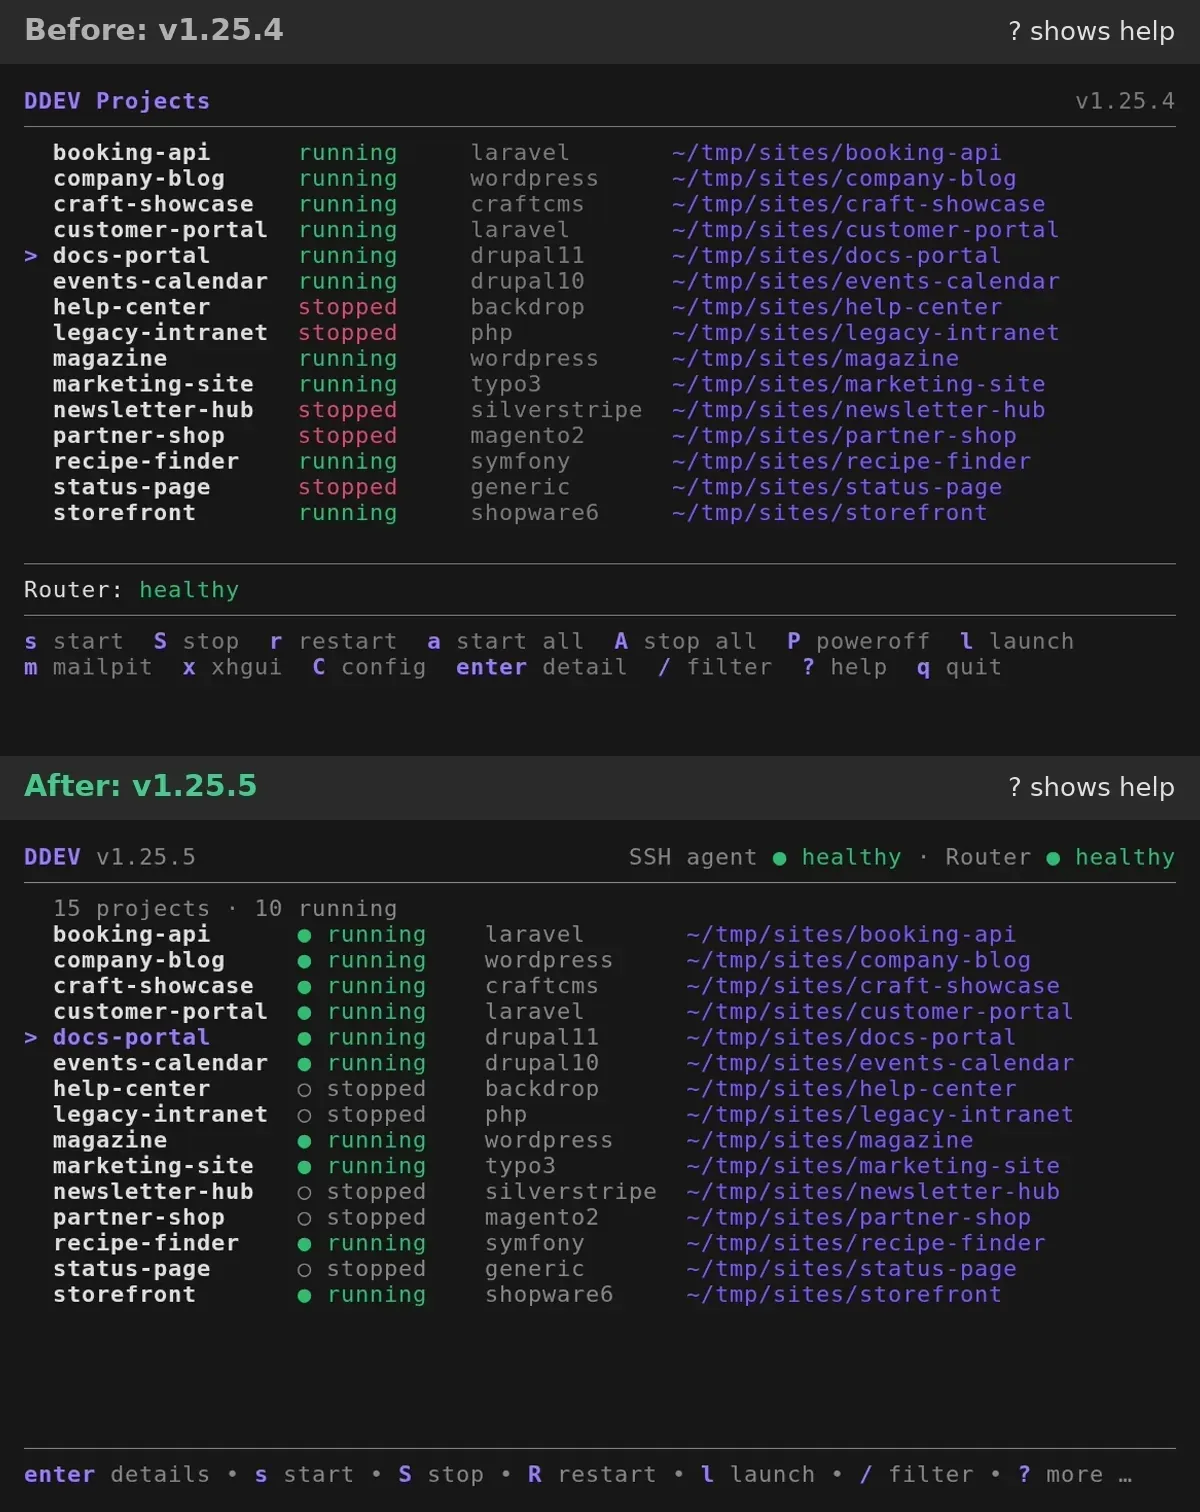Click the green running dot for recipe-finder
1200x1512 pixels.
(304, 1245)
